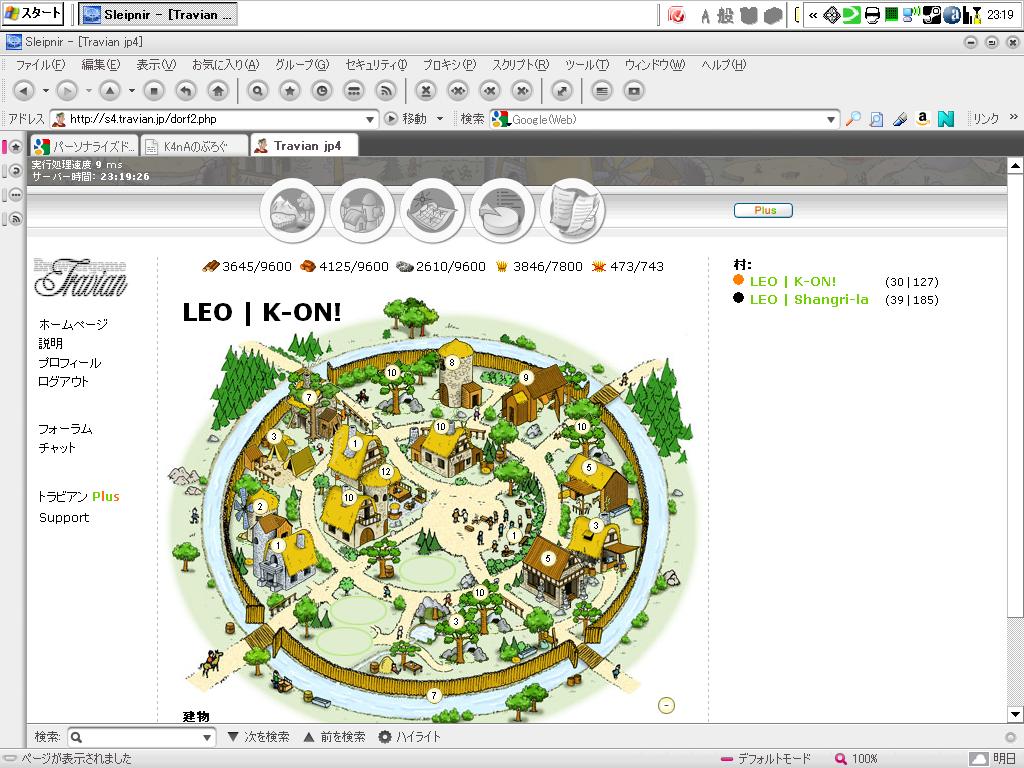This screenshot has height=768, width=1024.
Task: Open the ツール(T) menu
Action: click(587, 65)
